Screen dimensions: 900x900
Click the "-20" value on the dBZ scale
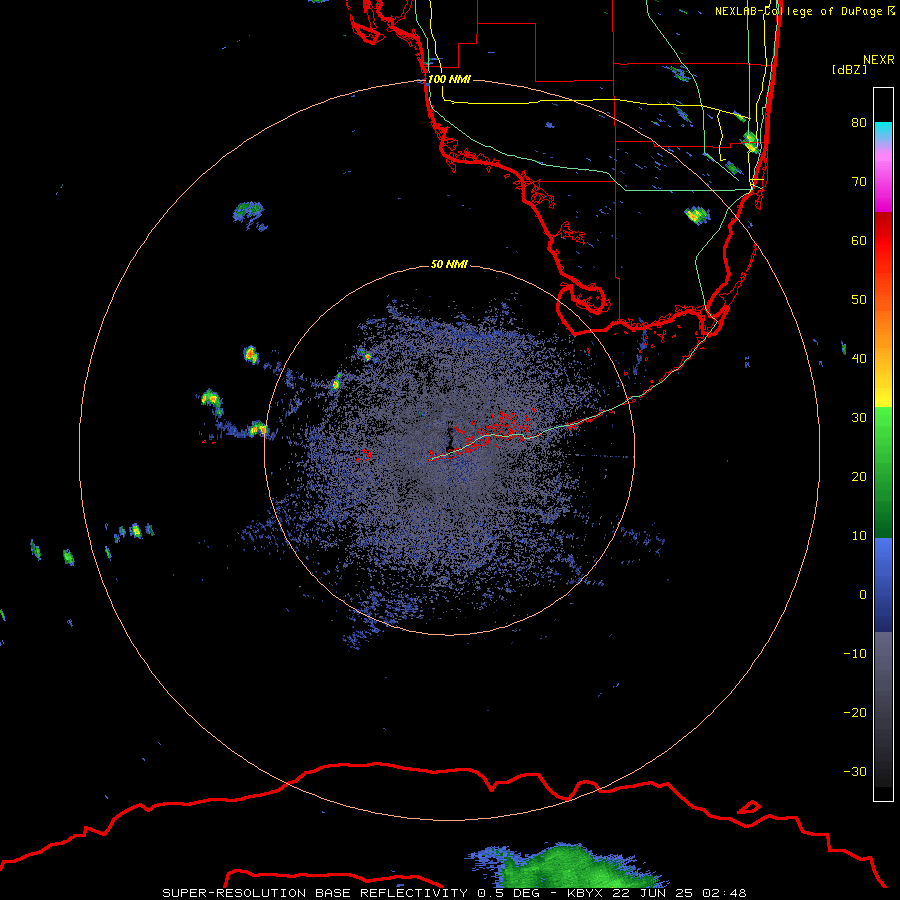click(855, 712)
